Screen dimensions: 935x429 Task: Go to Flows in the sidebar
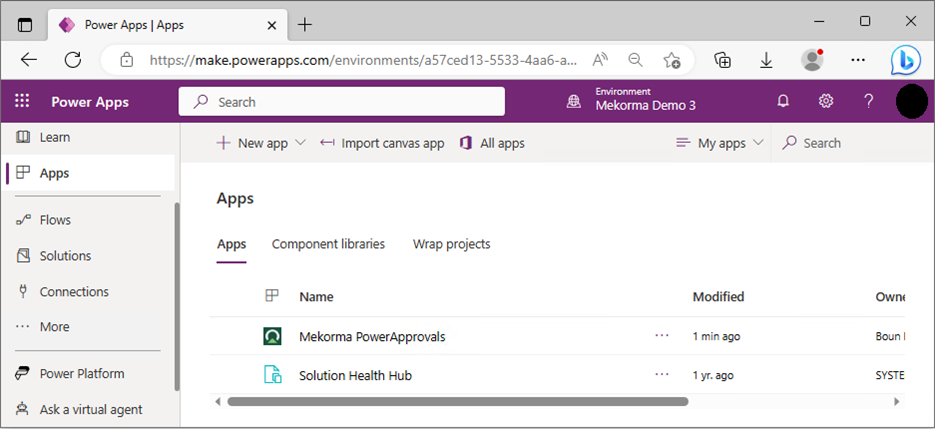point(55,220)
